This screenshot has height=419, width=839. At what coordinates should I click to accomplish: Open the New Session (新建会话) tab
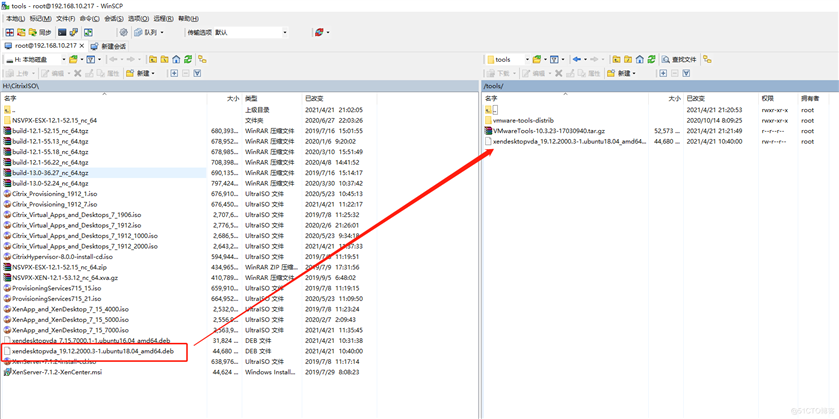(x=109, y=46)
